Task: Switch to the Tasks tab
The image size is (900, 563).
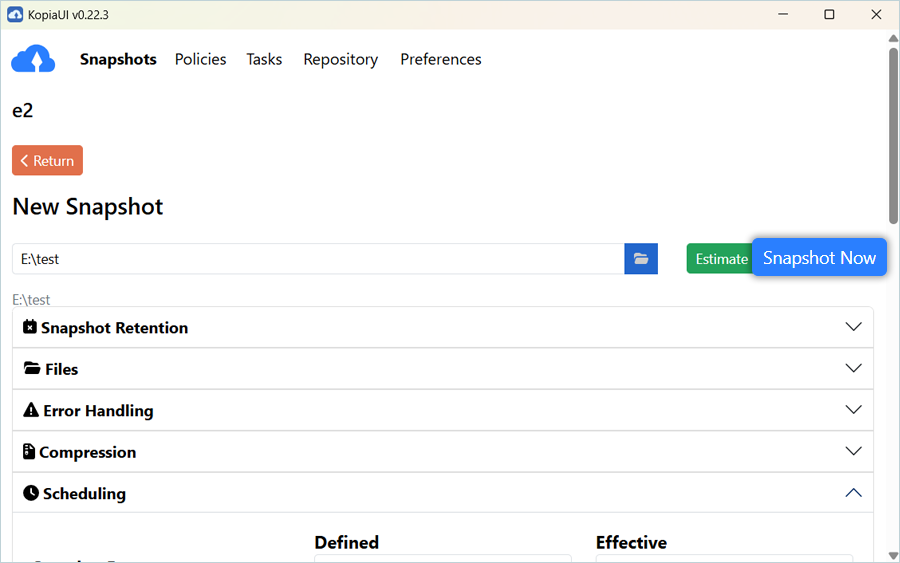Action: [x=264, y=60]
